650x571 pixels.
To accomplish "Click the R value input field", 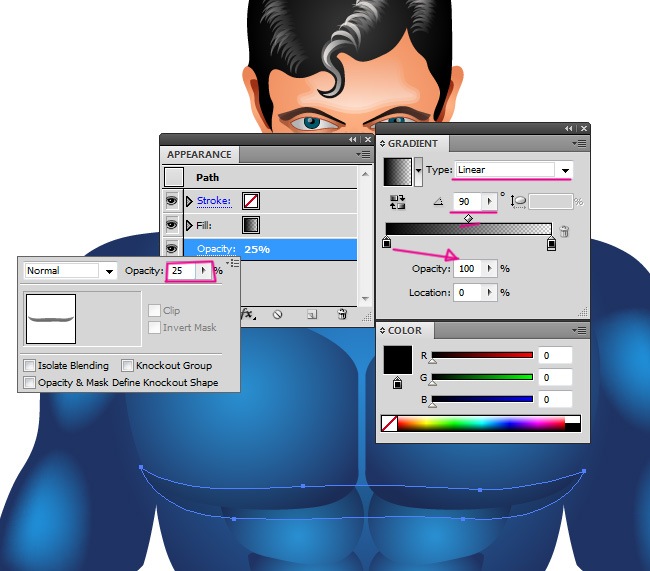I will coord(555,355).
